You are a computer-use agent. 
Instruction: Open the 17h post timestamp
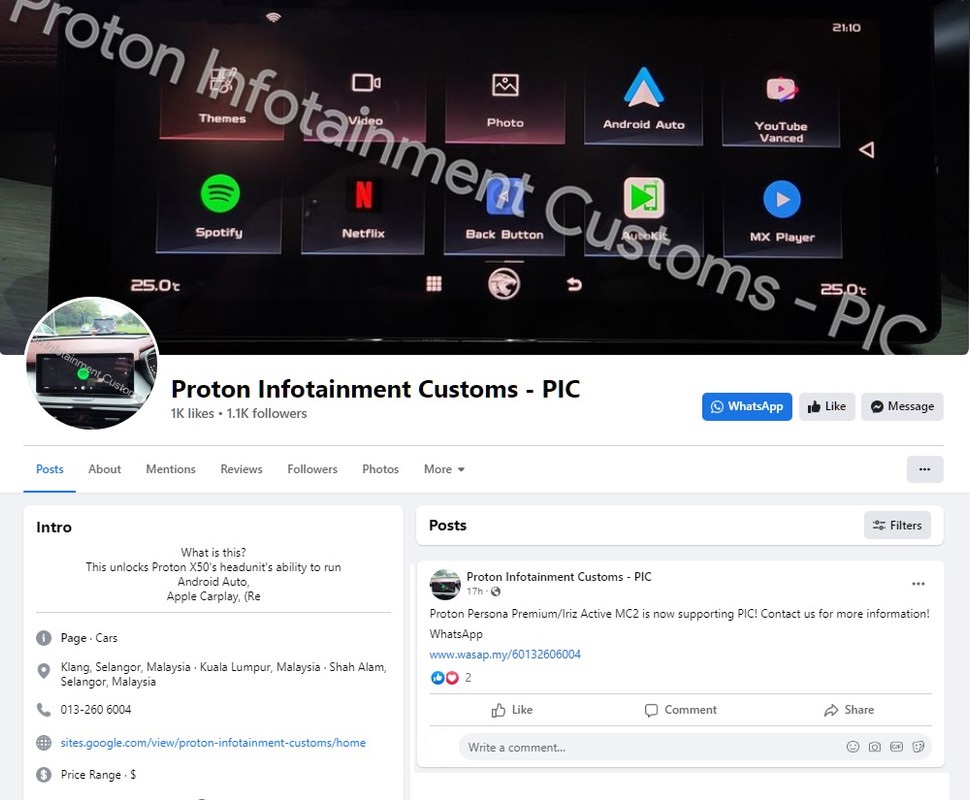474,591
